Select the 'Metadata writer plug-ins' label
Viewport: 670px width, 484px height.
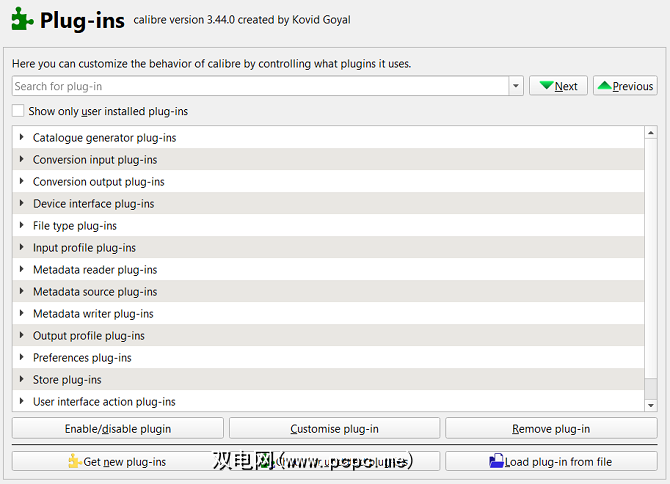click(x=93, y=314)
